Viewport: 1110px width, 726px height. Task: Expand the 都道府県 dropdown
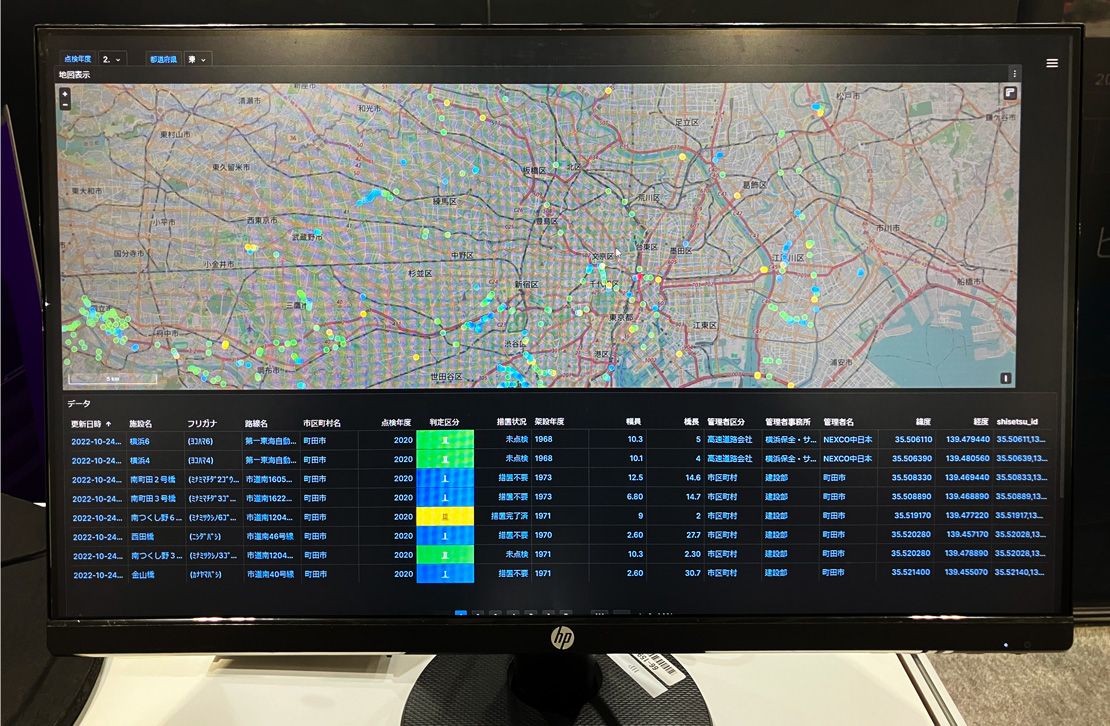[197, 60]
